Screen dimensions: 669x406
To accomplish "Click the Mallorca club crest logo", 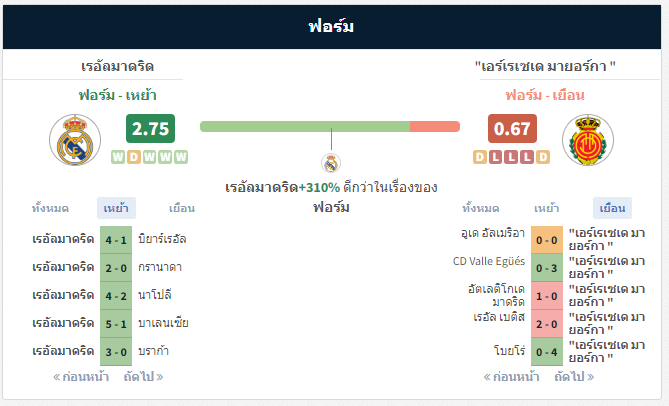I will [588, 140].
